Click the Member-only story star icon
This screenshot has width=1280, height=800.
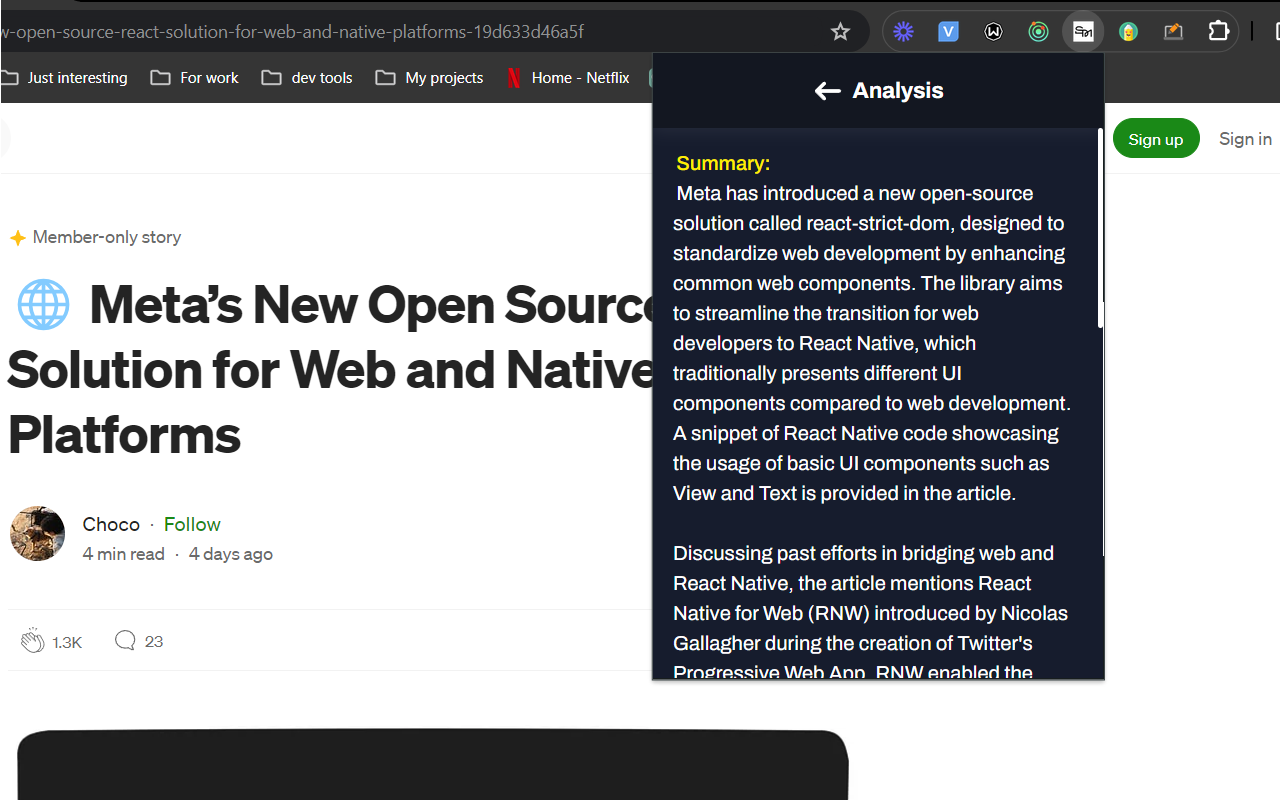[17, 238]
